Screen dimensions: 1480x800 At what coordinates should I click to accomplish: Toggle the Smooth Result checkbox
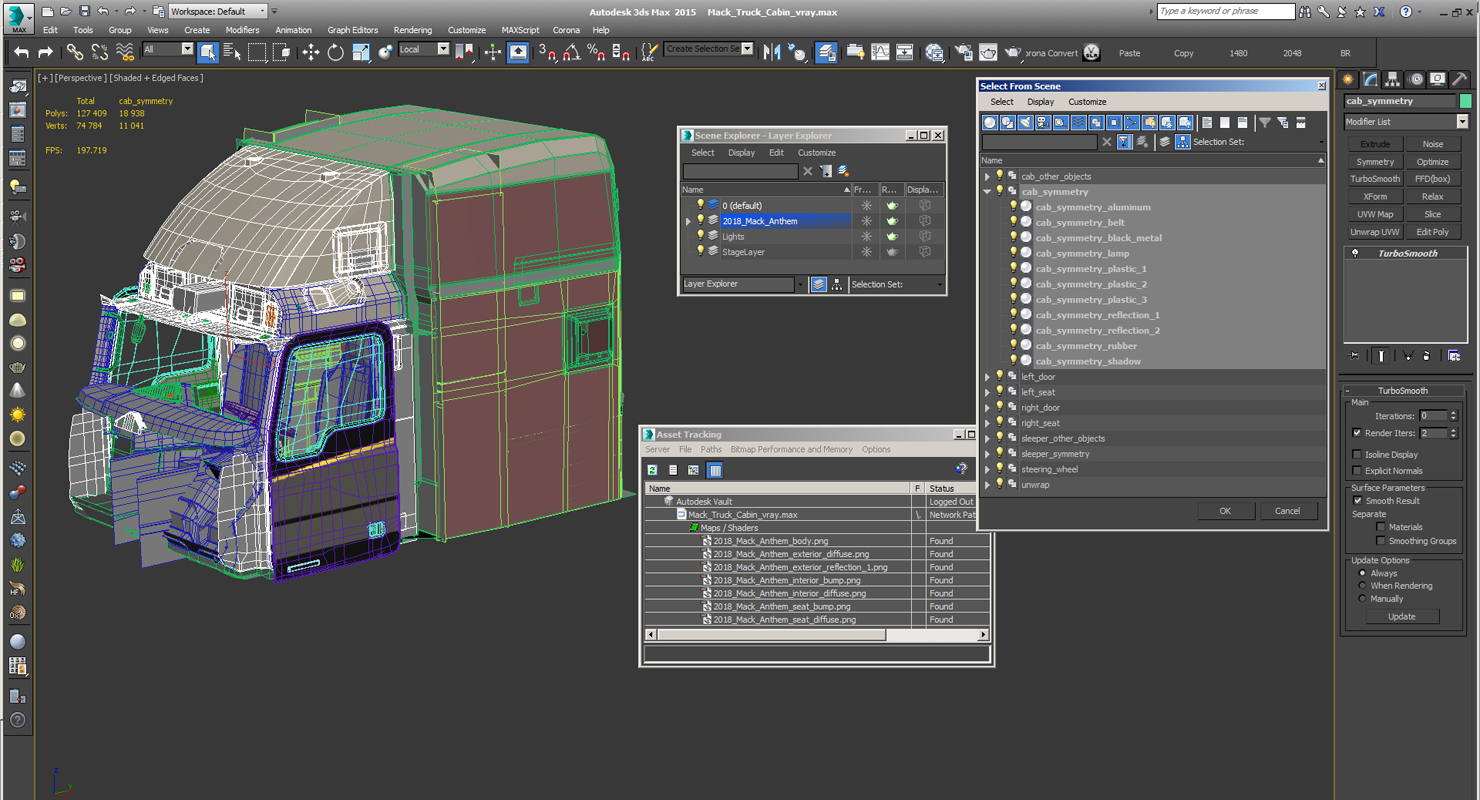[1357, 501]
